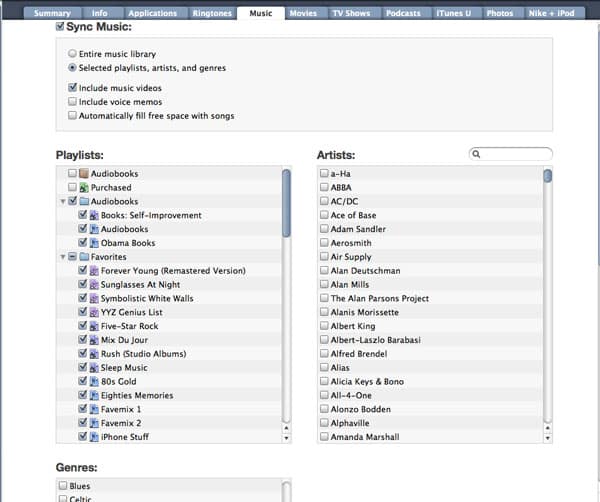600x502 pixels.
Task: Collapse the Audiobooks folder disclosure triangle
Action: (63, 201)
